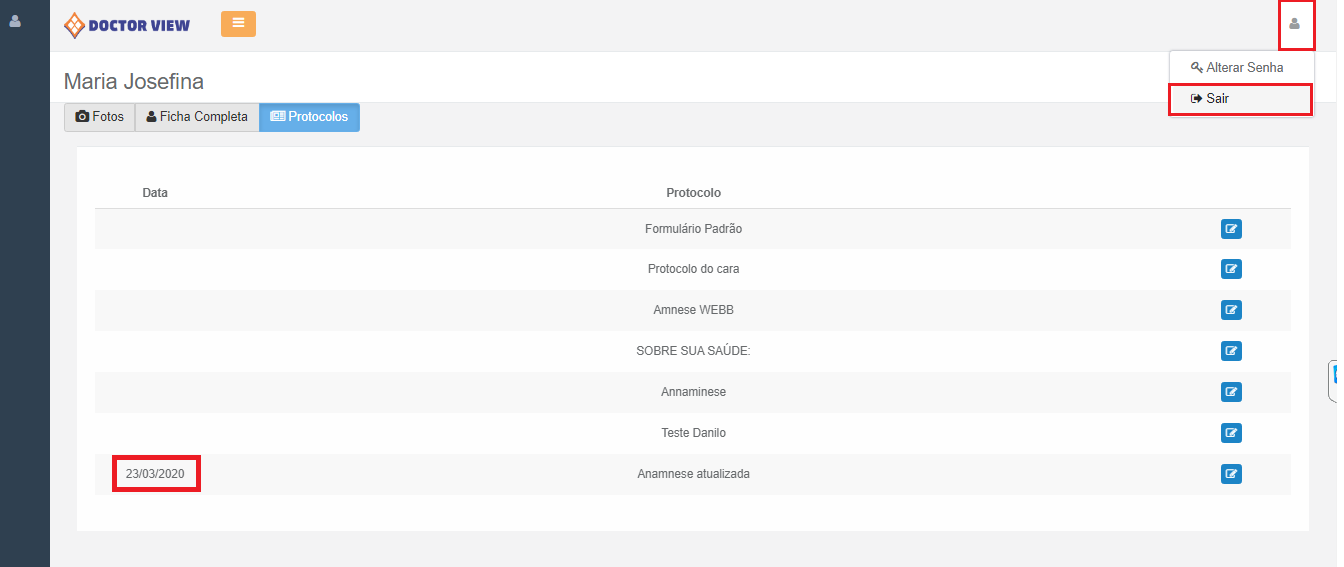Screen dimensions: 1344x567
Task: Switch to the Fotos tab
Action: click(100, 117)
